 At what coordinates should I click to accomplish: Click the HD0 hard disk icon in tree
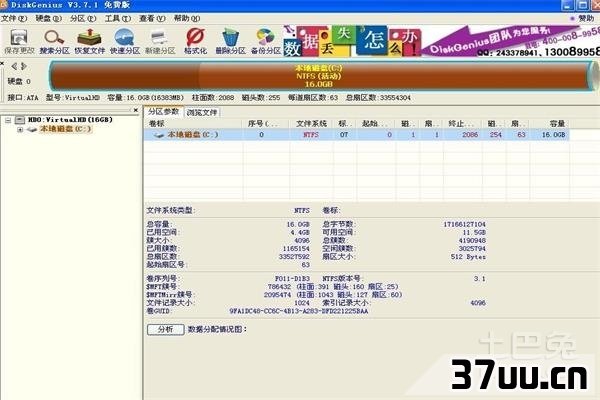20,120
